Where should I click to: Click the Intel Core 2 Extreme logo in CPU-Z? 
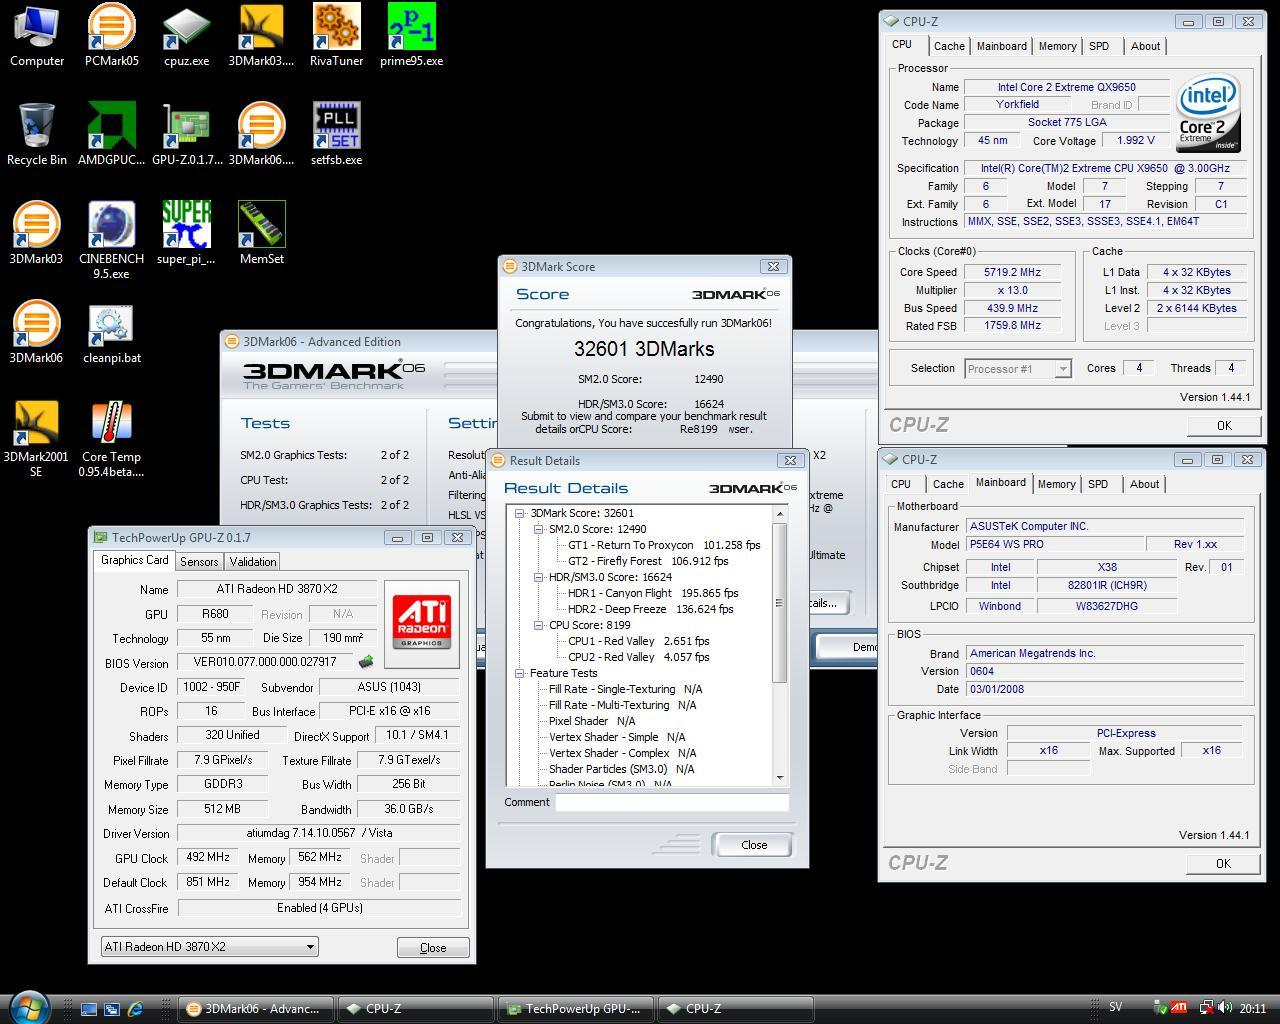[x=1209, y=113]
